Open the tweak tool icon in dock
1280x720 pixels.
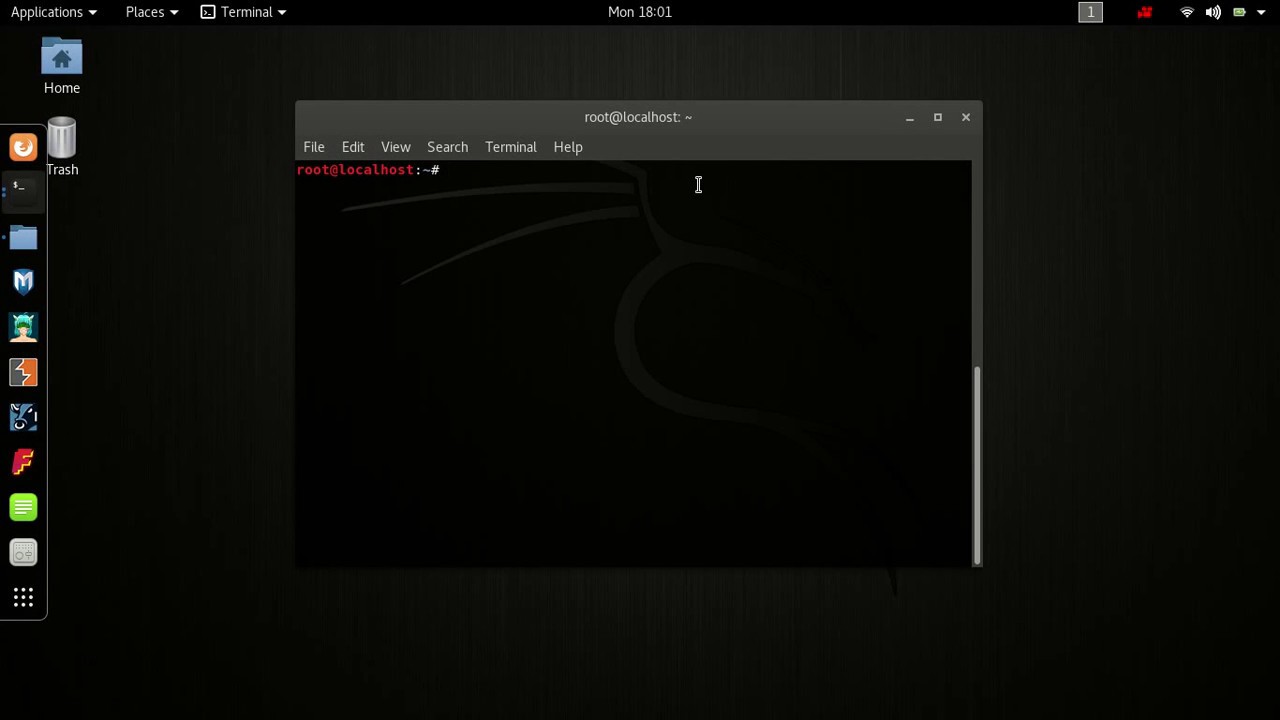point(23,552)
